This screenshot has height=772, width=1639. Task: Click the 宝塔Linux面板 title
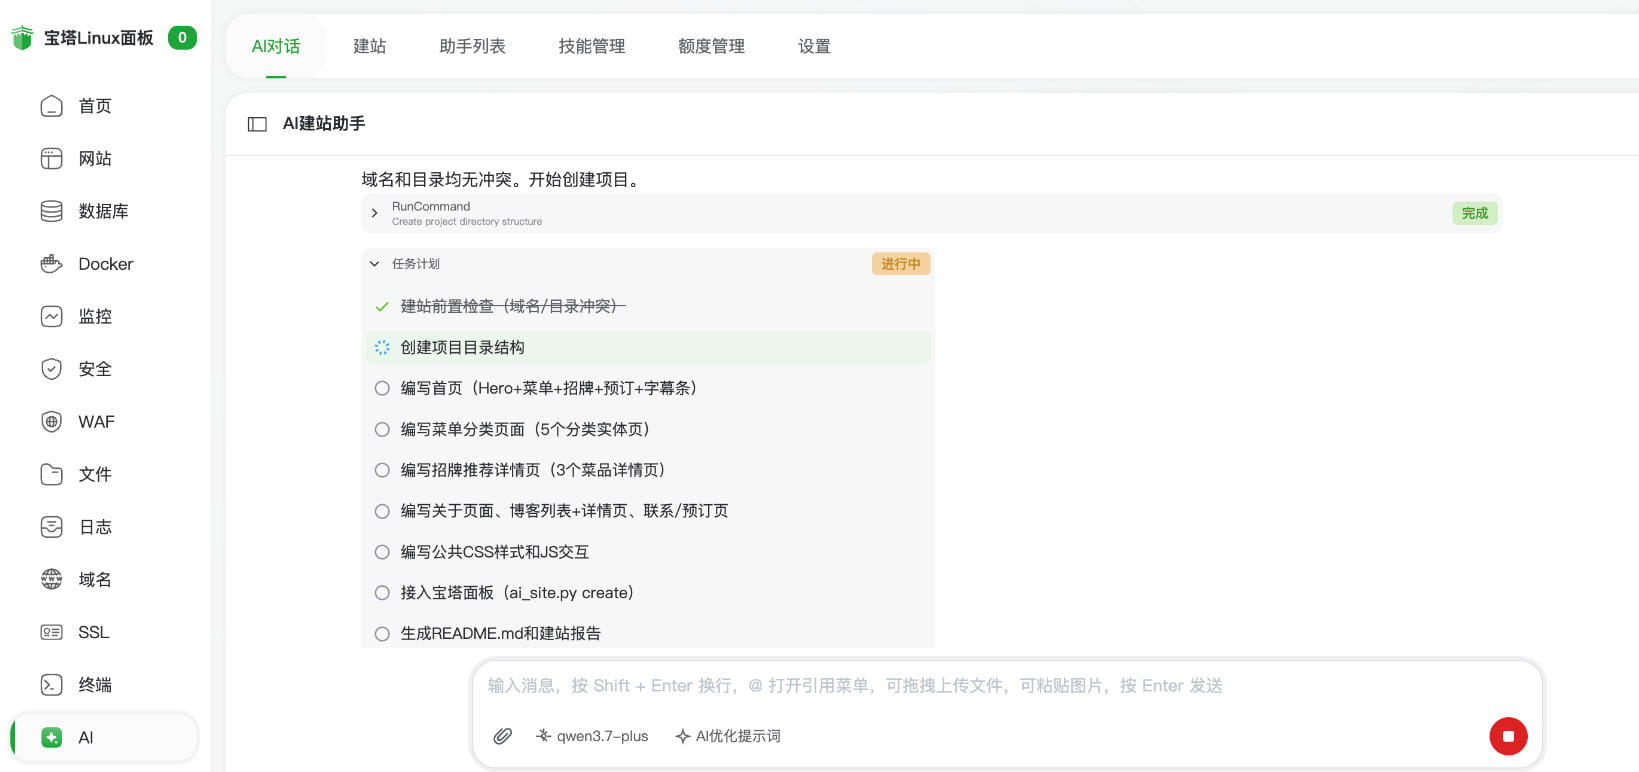pos(98,38)
